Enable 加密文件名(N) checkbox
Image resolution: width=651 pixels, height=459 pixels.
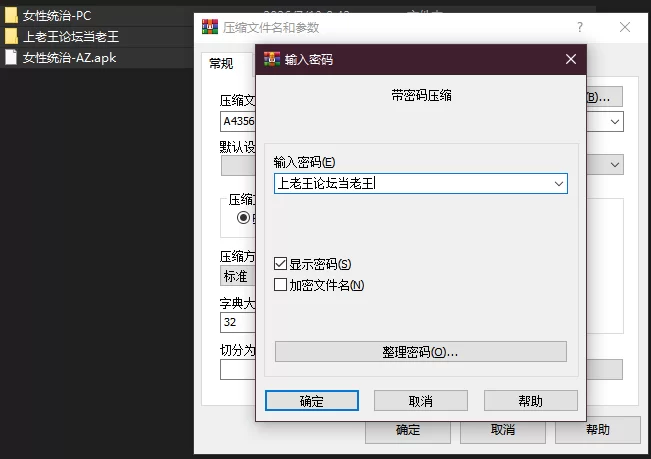[280, 285]
